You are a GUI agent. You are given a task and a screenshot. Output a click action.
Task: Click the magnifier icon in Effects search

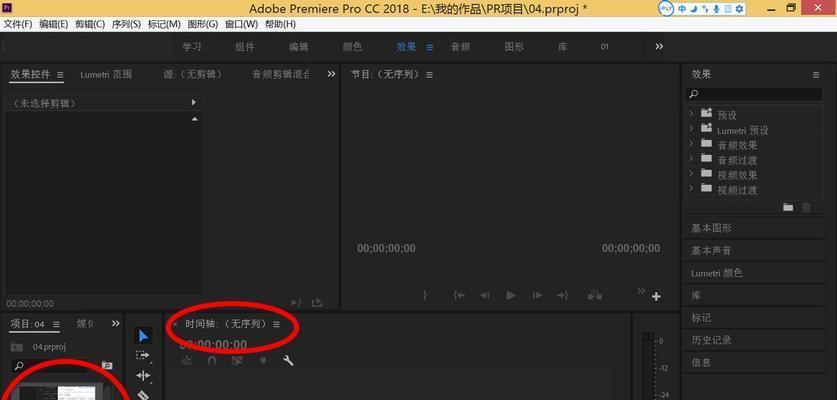point(693,94)
